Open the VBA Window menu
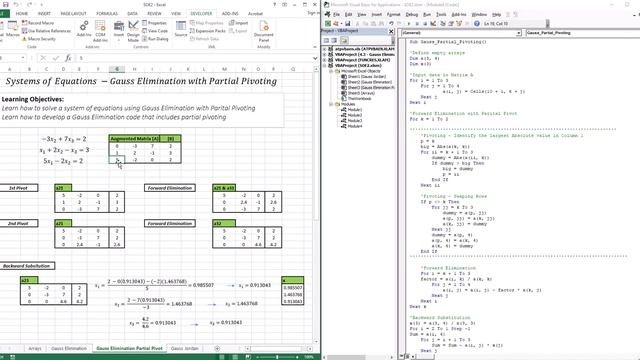This screenshot has height=360, width=640. point(479,14)
